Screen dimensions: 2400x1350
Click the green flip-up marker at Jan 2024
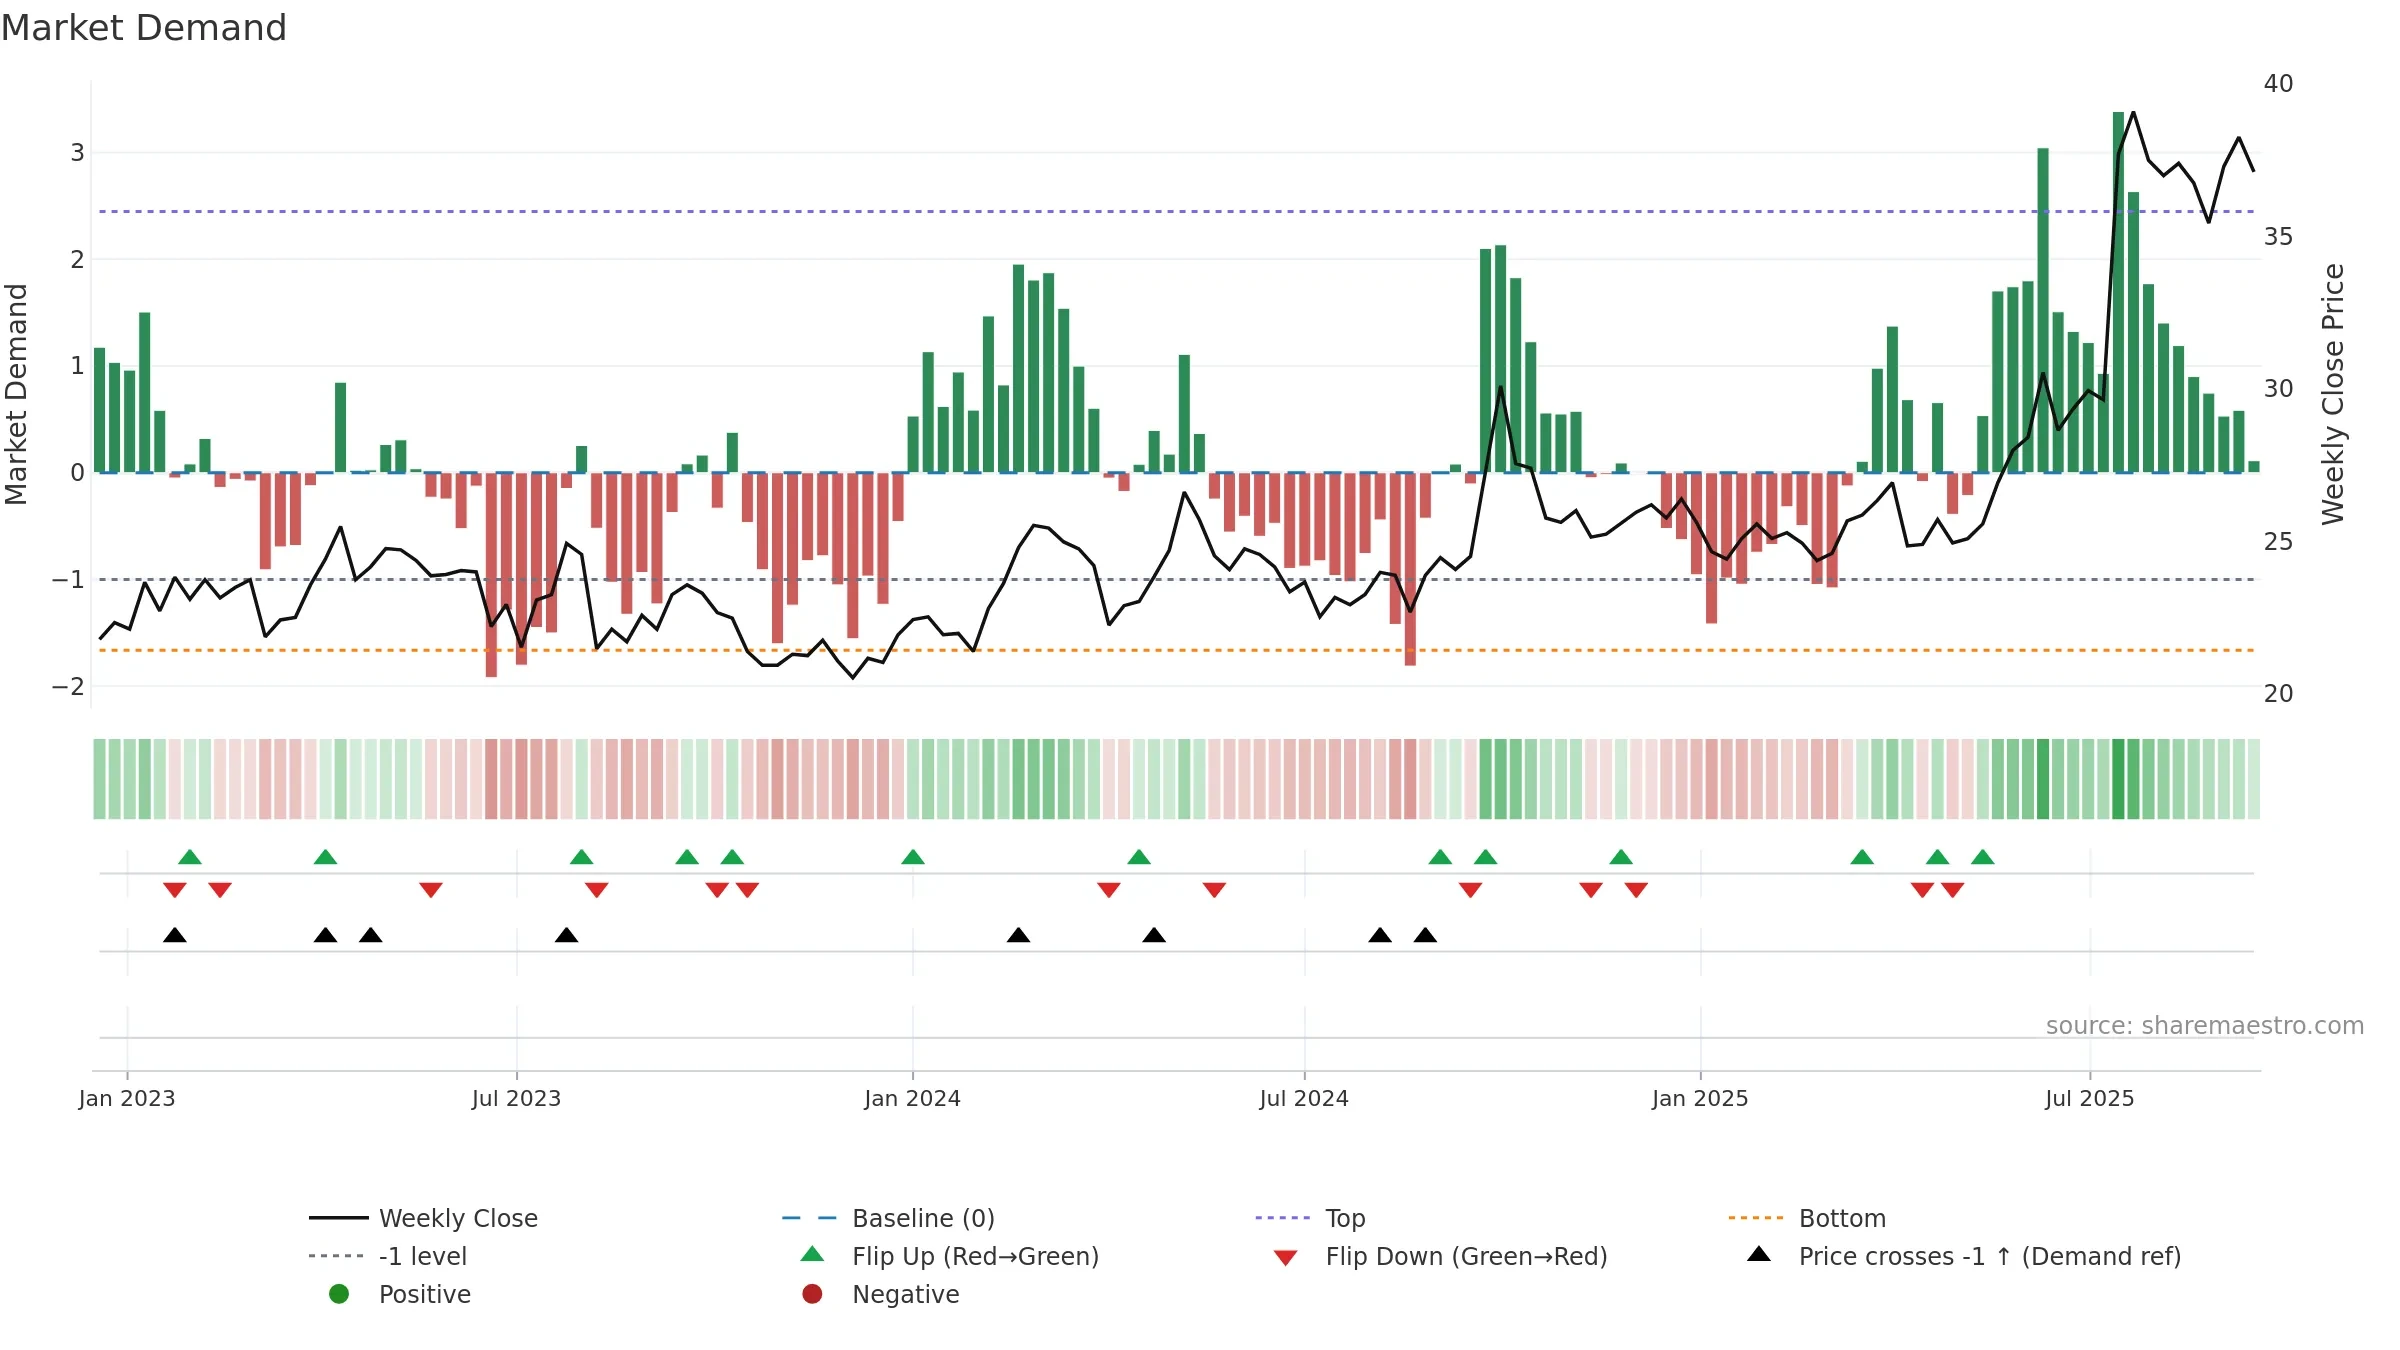[913, 857]
